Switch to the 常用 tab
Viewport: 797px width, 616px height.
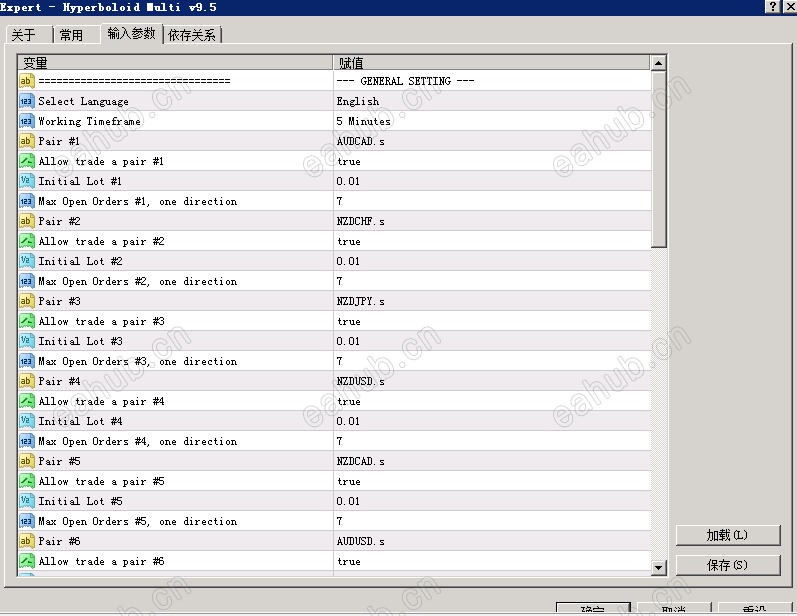(76, 35)
